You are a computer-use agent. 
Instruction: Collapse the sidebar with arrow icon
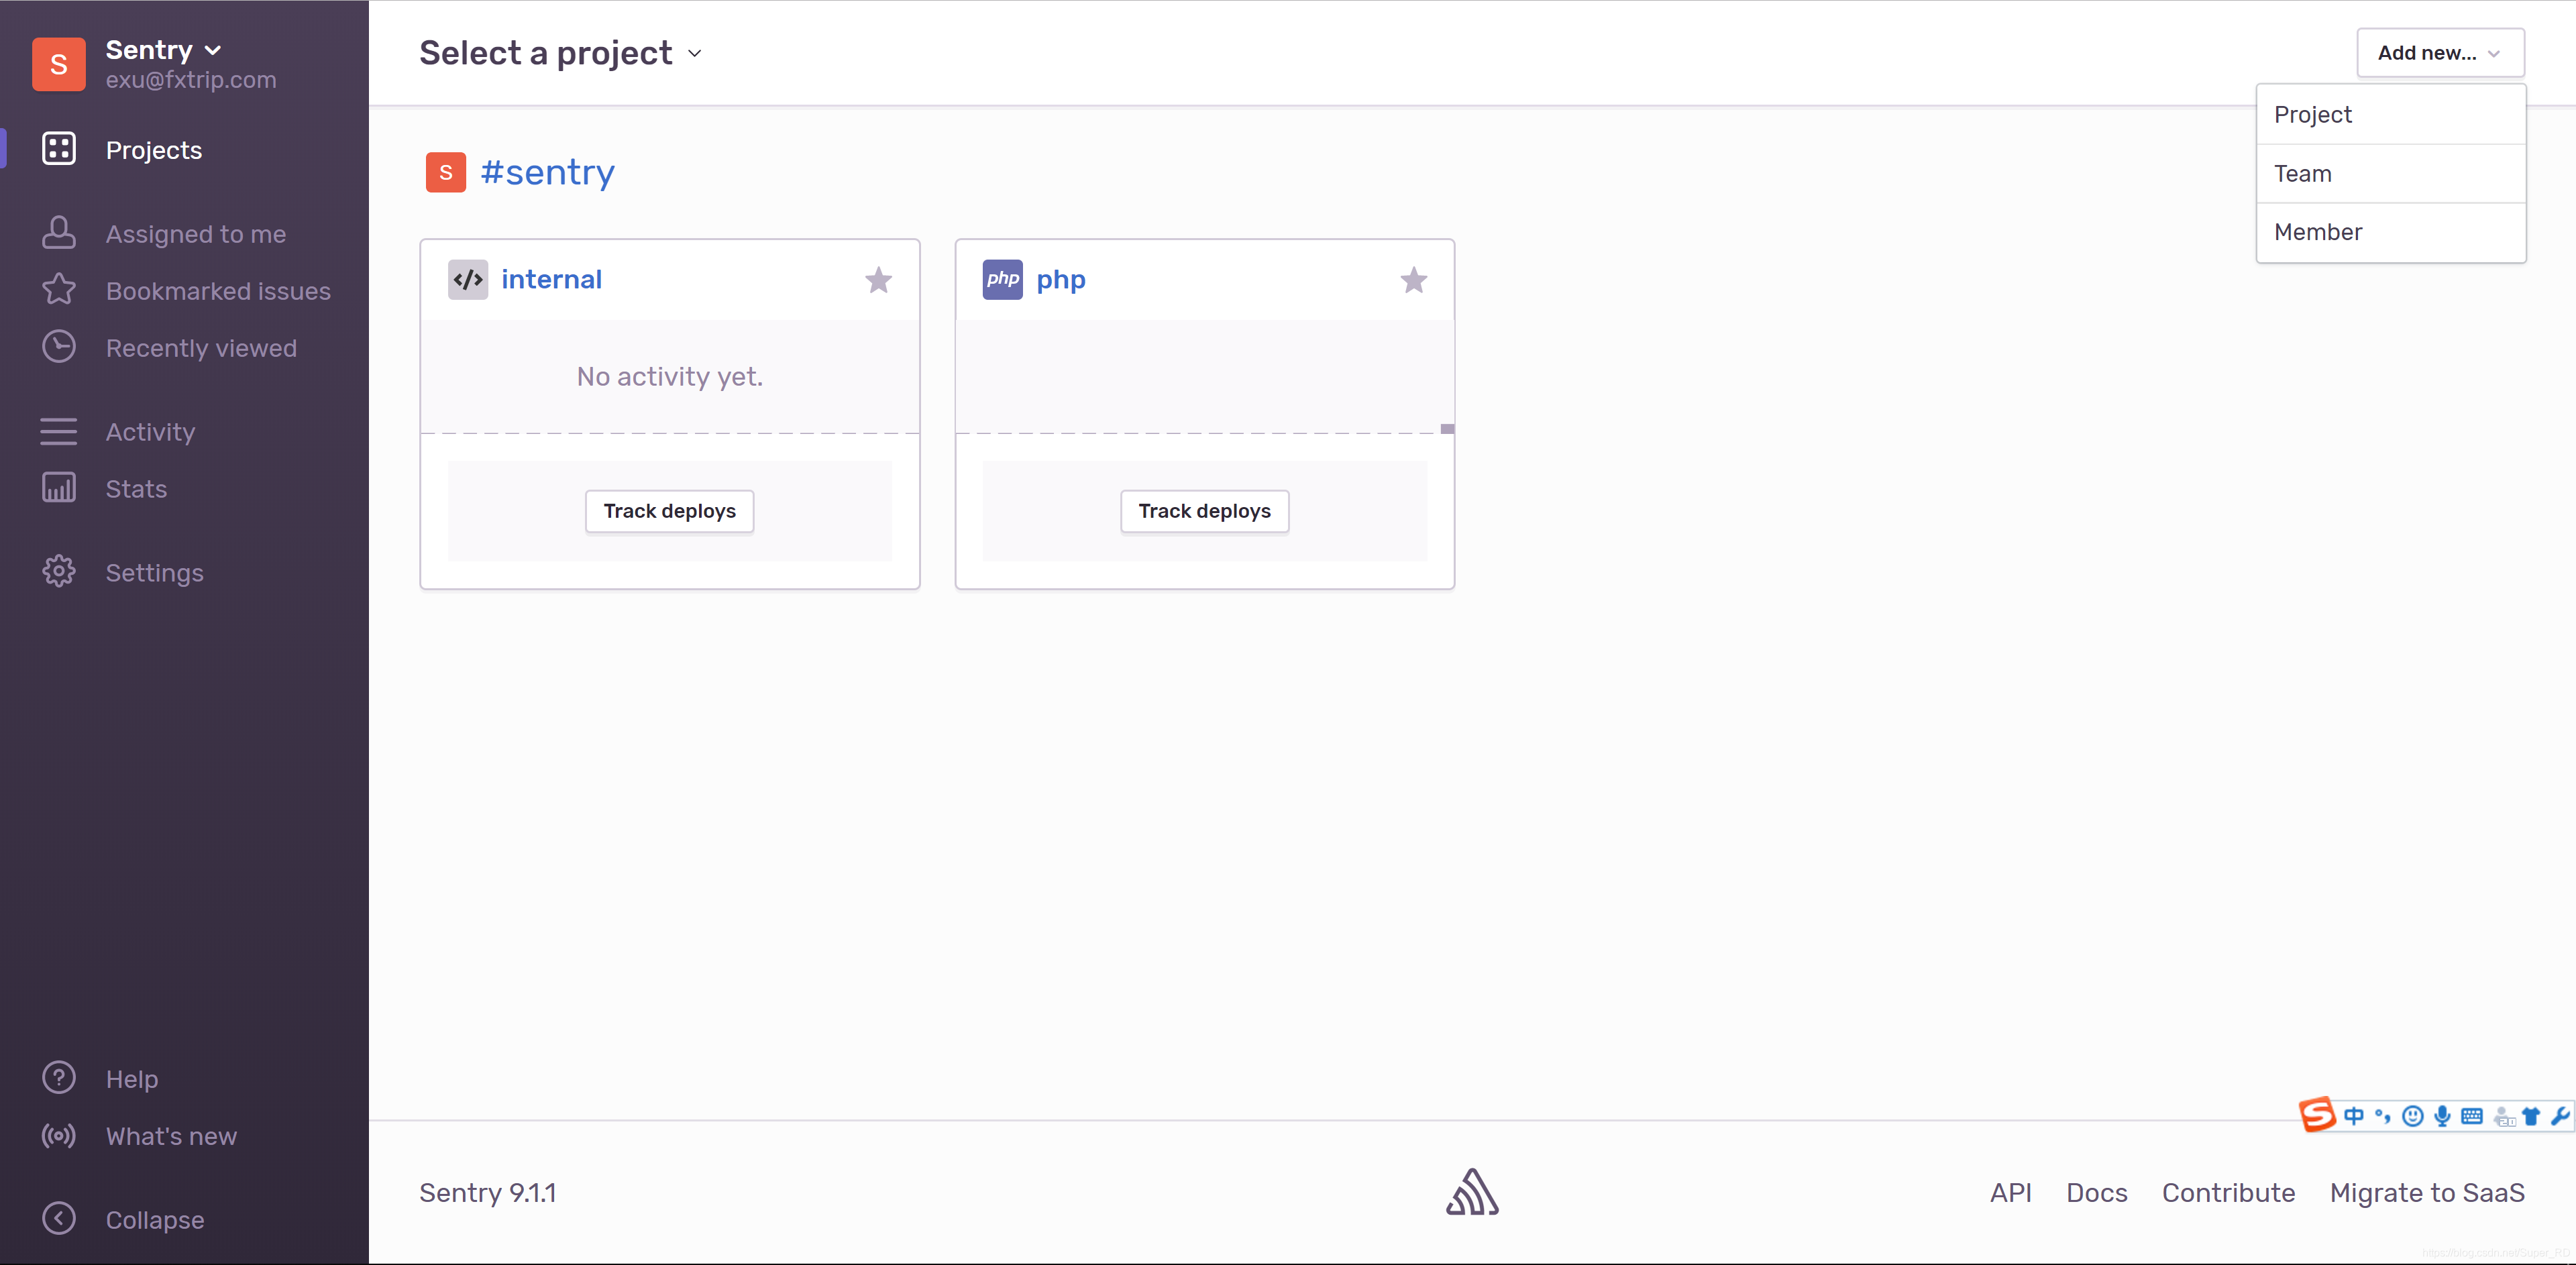click(x=59, y=1219)
